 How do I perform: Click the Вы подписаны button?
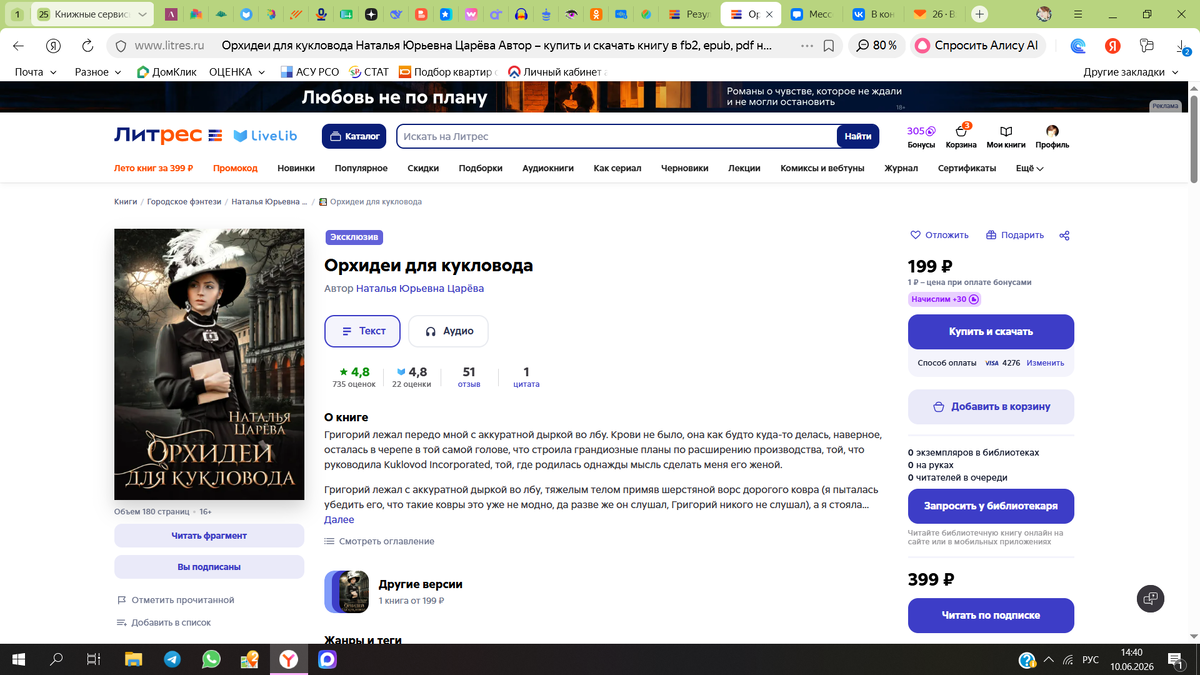pos(209,567)
